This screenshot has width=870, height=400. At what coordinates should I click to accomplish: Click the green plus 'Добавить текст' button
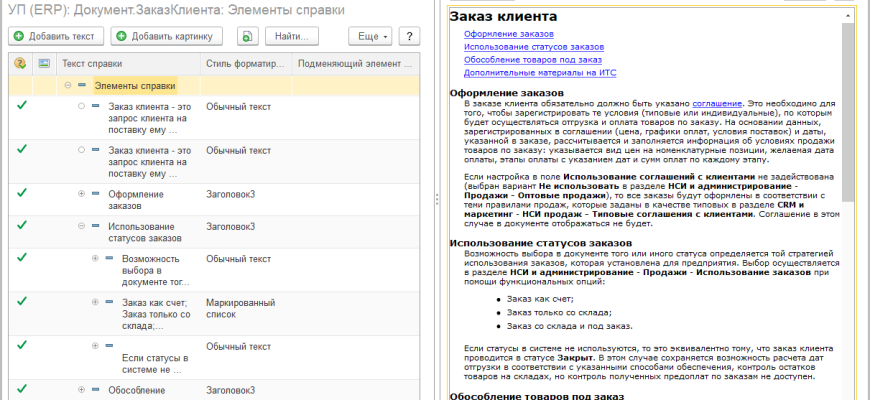(x=56, y=37)
